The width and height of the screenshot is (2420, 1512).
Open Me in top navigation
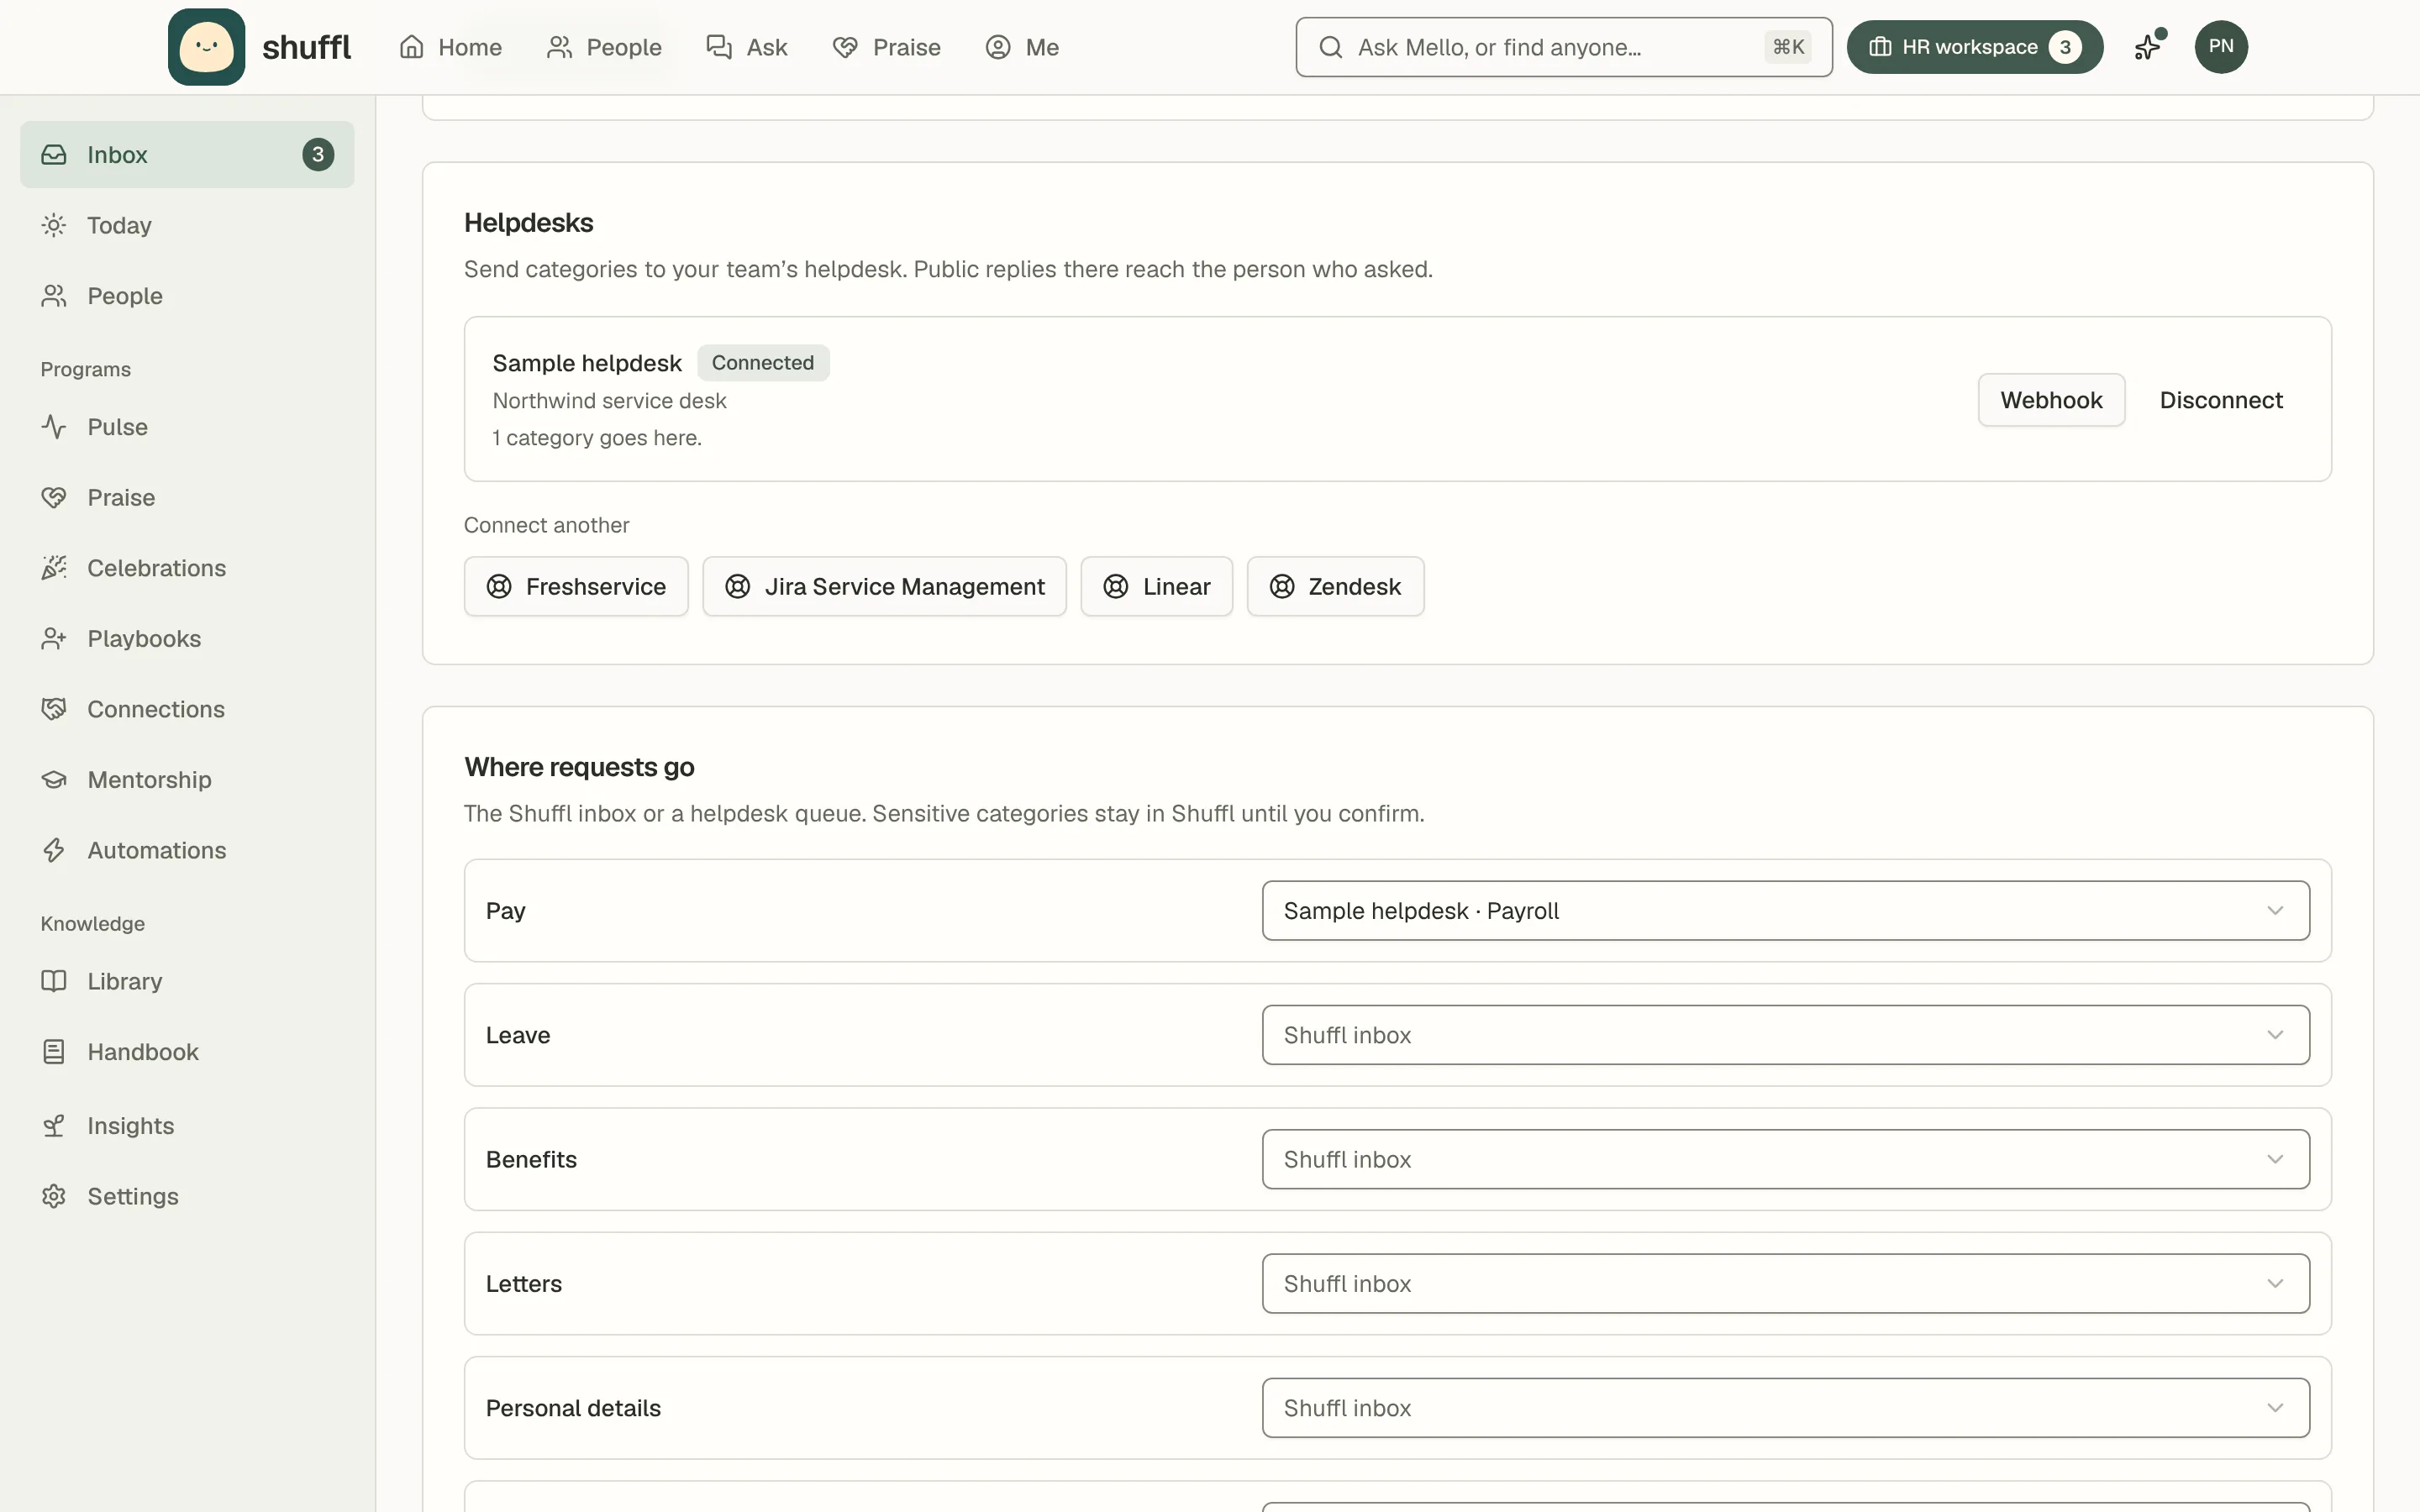(1022, 47)
